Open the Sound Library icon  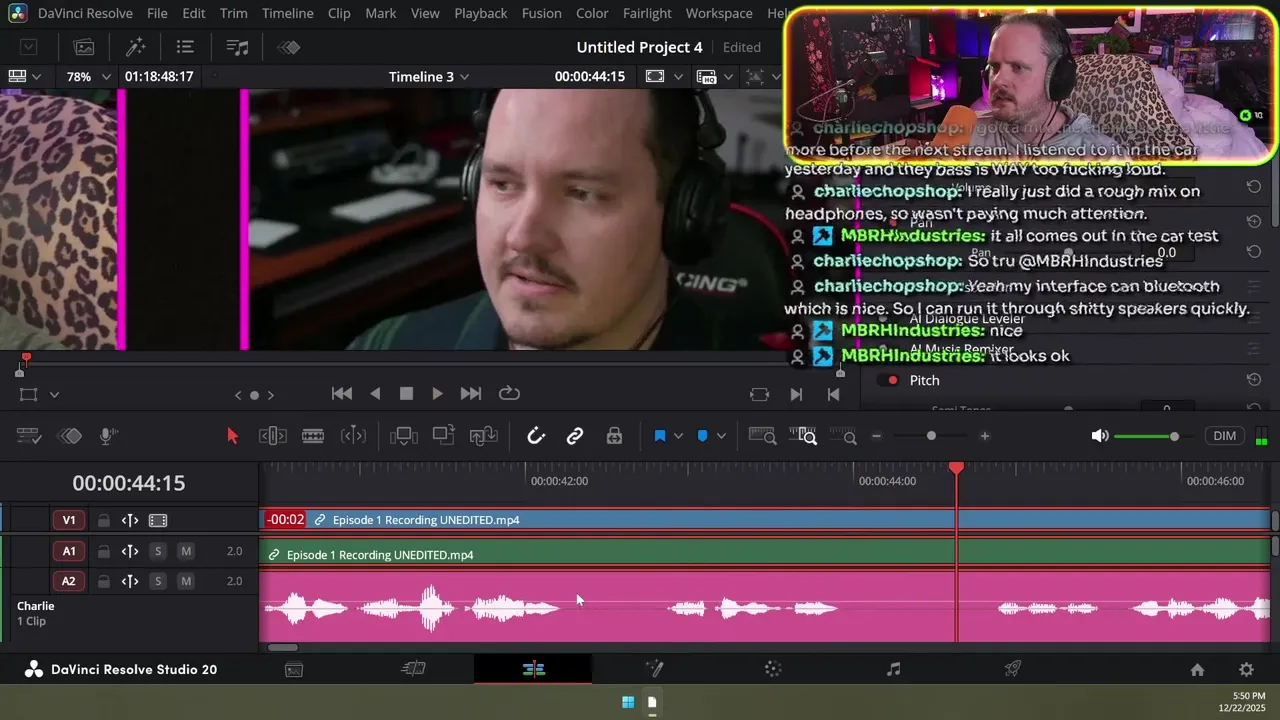tap(237, 47)
